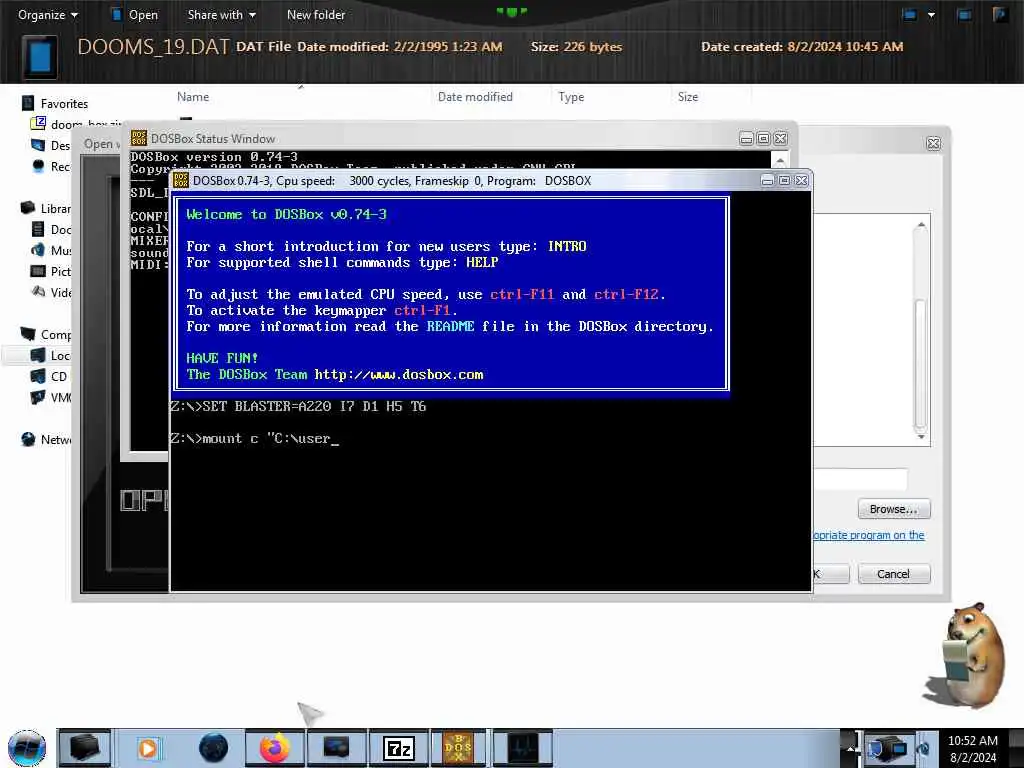Select Network in the navigation pane
1024x768 pixels.
pos(46,440)
